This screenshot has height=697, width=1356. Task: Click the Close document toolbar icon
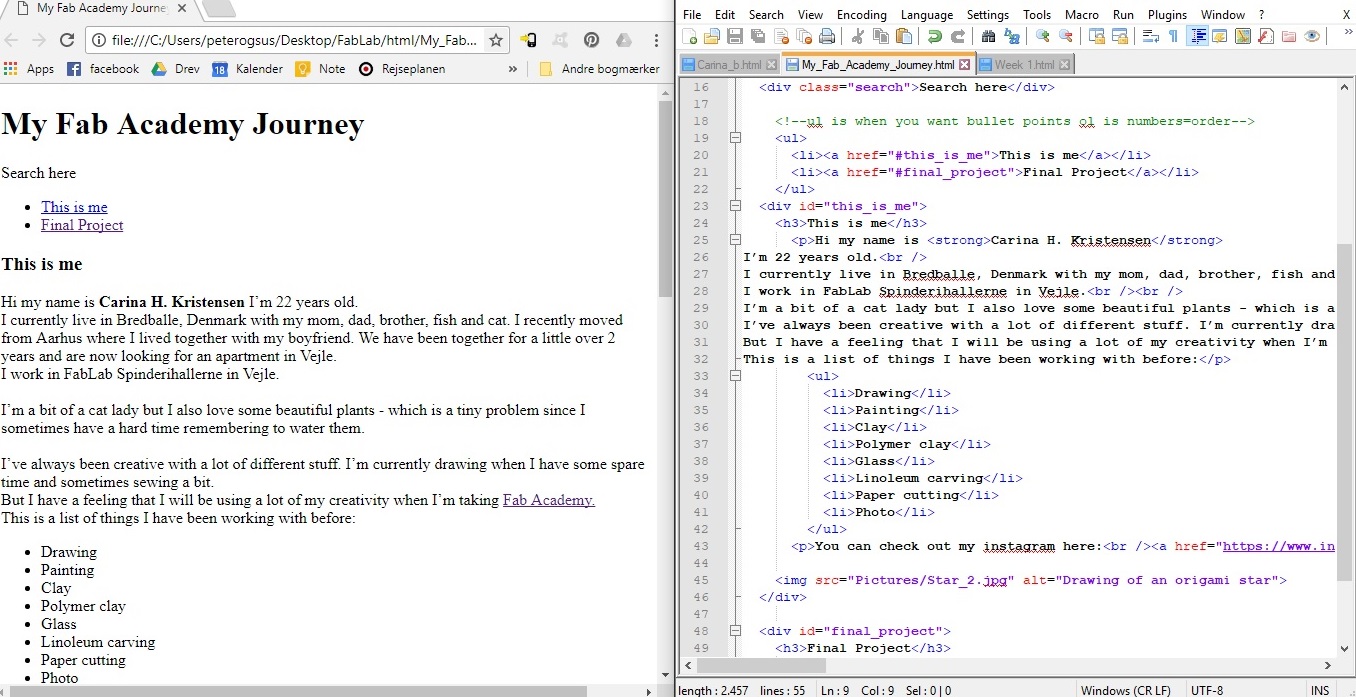pyautogui.click(x=780, y=37)
